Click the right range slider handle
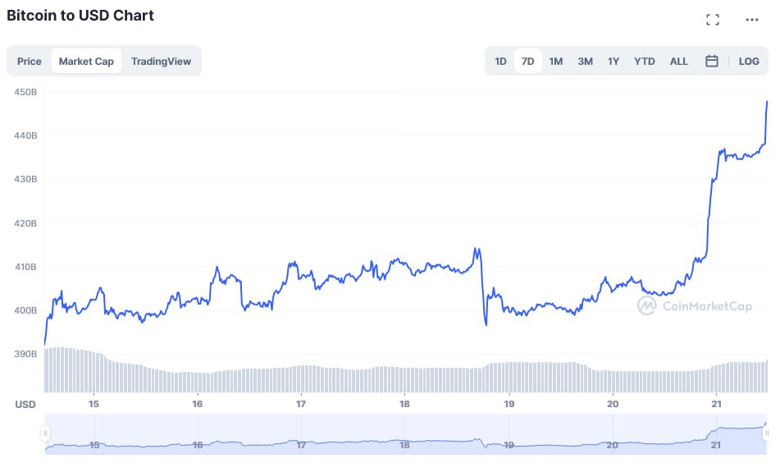The image size is (780, 463). click(767, 433)
